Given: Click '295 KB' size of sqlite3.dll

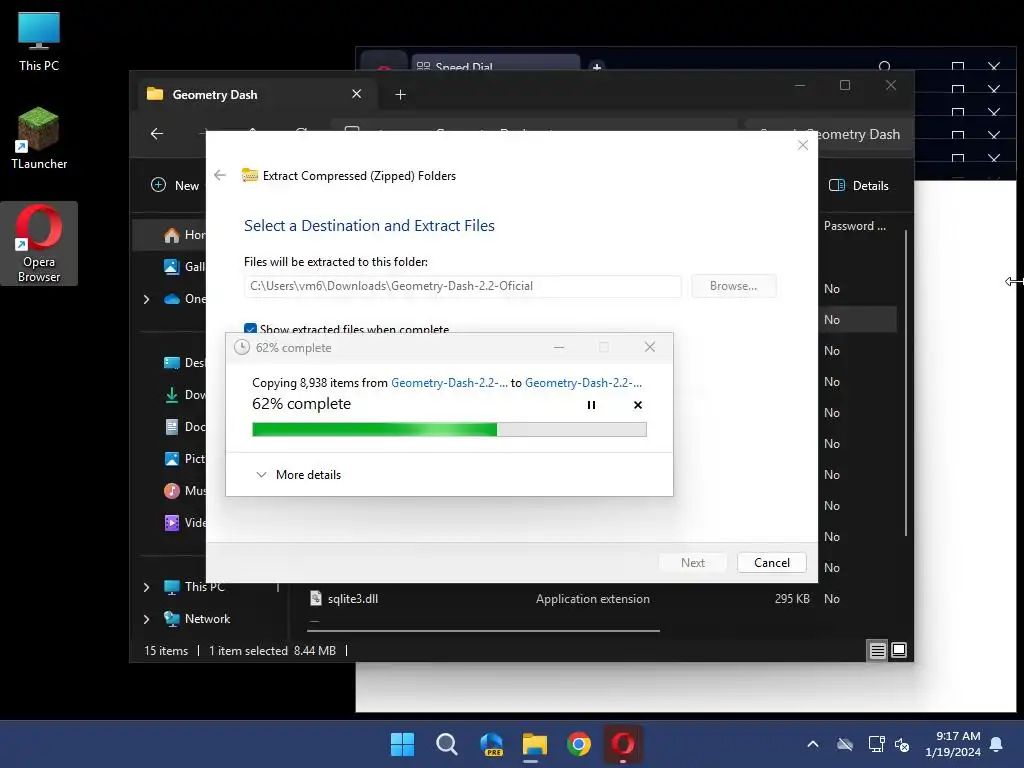Looking at the screenshot, I should click(x=792, y=598).
